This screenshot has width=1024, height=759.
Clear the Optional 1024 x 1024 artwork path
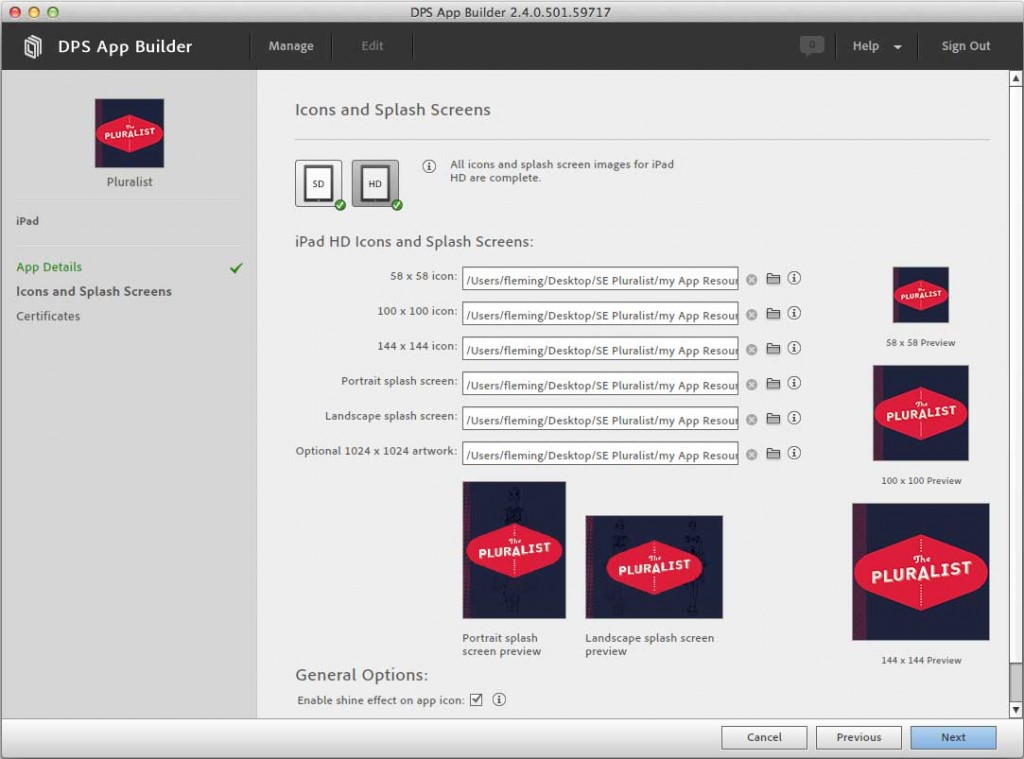(x=752, y=454)
